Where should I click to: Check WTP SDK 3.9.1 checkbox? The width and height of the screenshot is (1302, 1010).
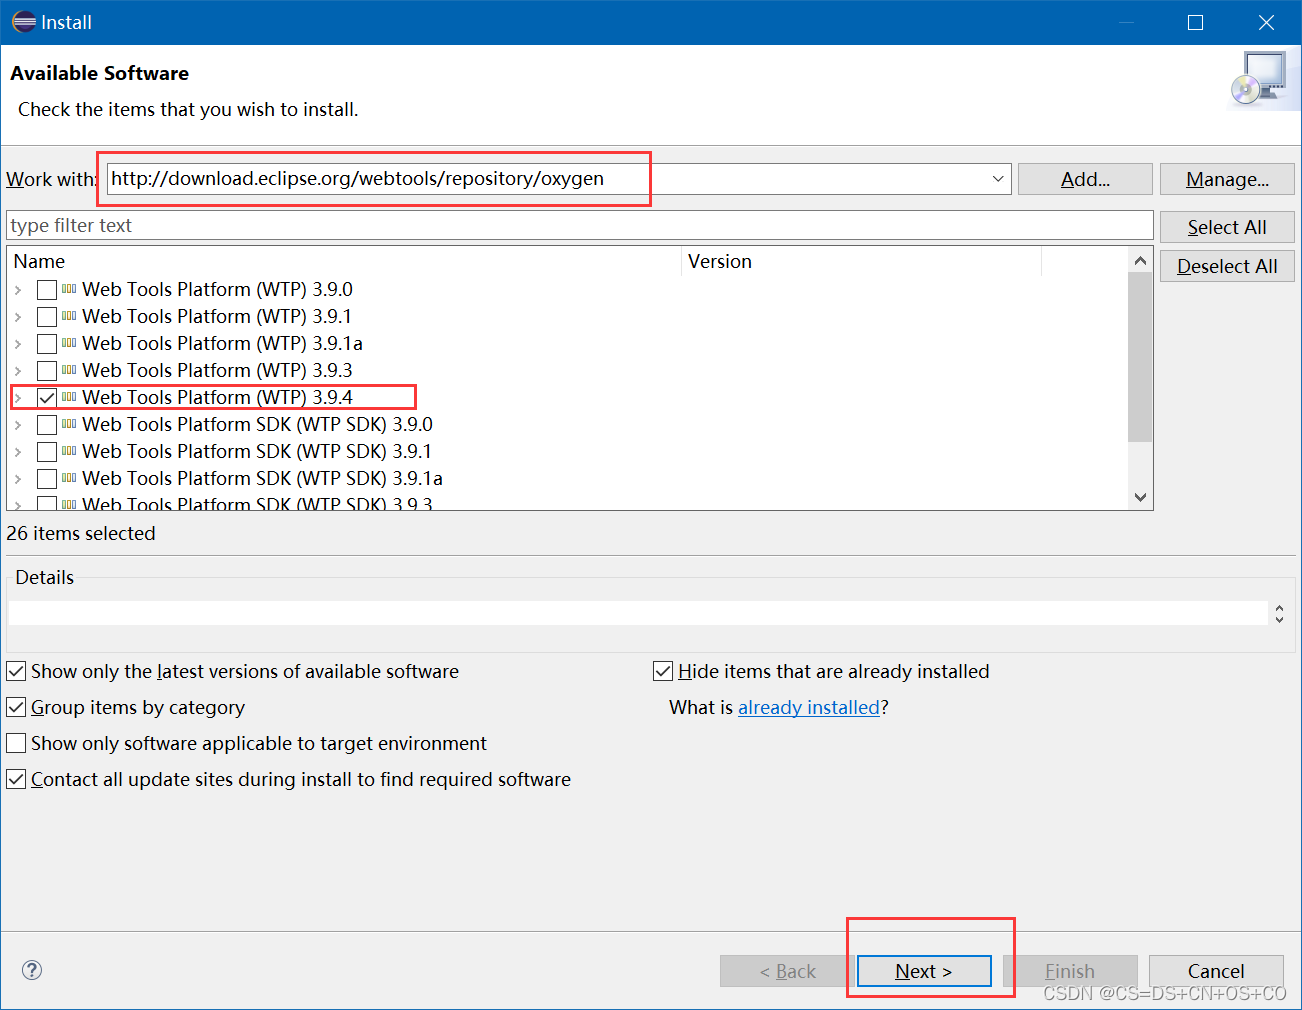pos(47,452)
